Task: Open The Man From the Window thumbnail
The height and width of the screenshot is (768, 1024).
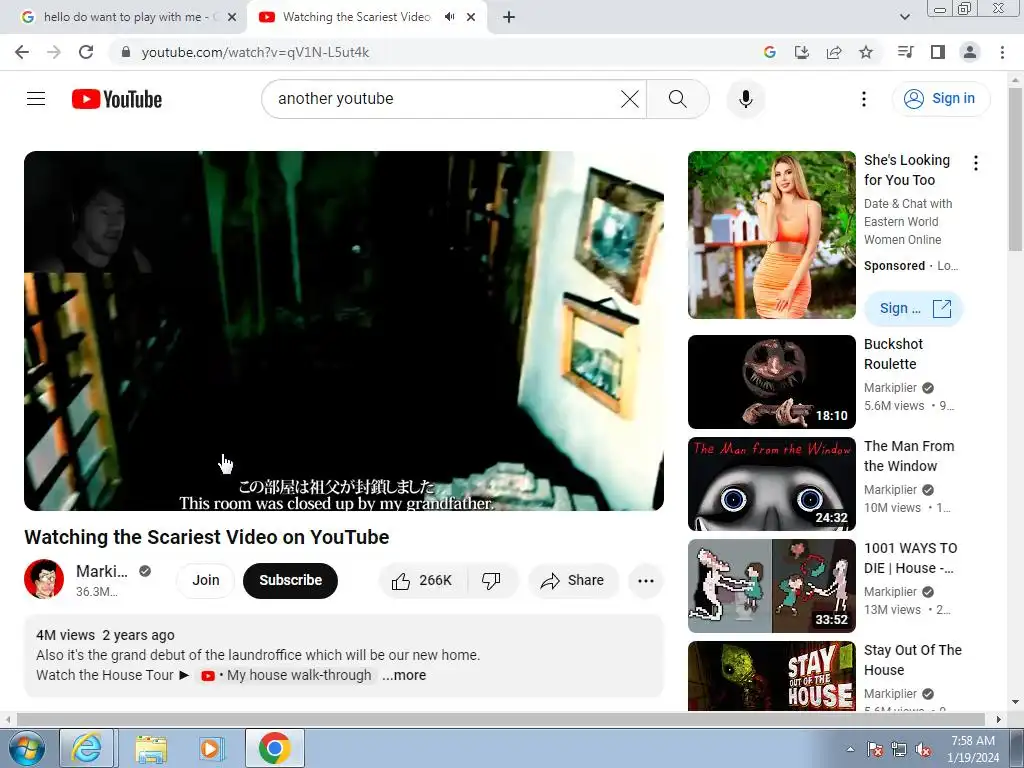Action: [772, 484]
